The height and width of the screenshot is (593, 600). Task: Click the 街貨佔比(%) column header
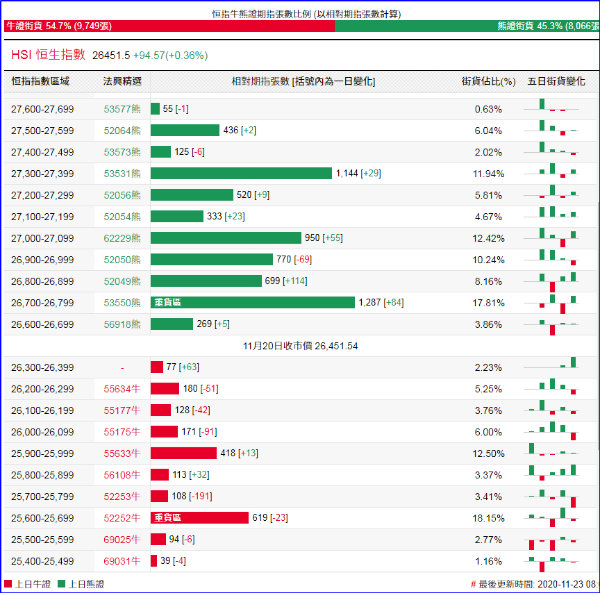488,81
